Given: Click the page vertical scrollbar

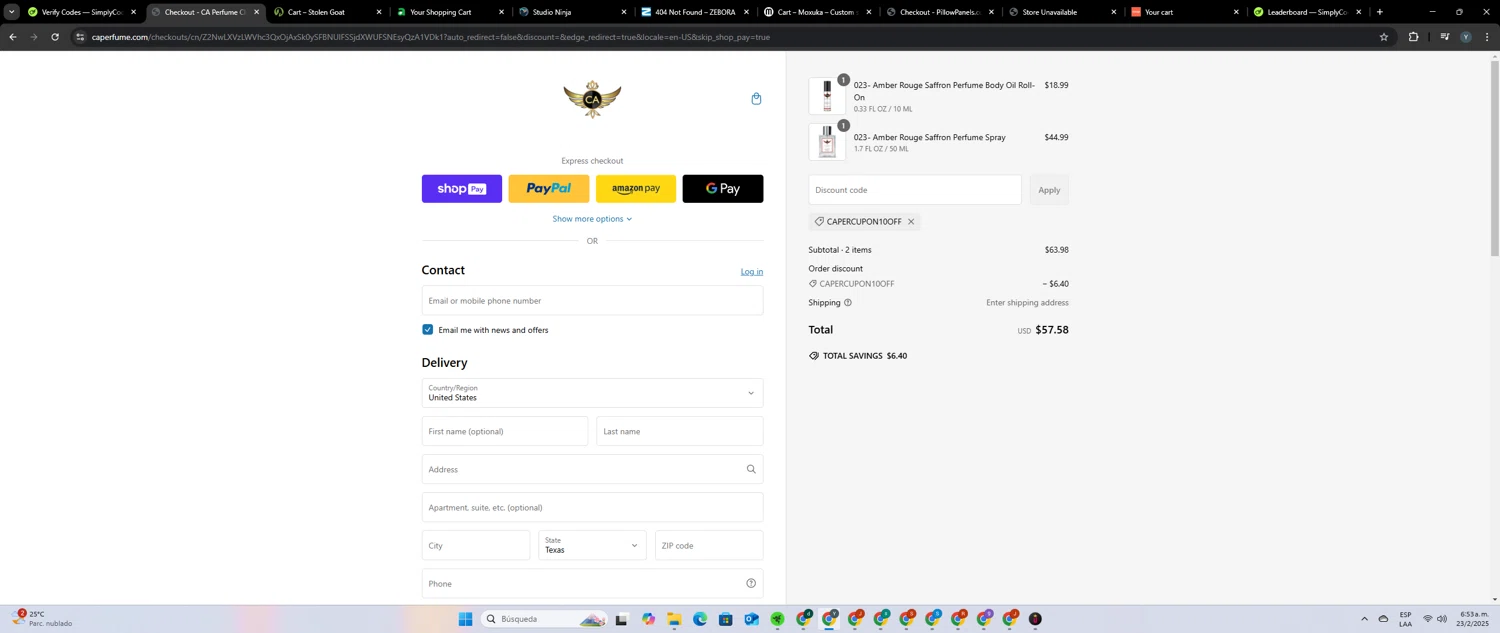Looking at the screenshot, I should (x=1495, y=160).
